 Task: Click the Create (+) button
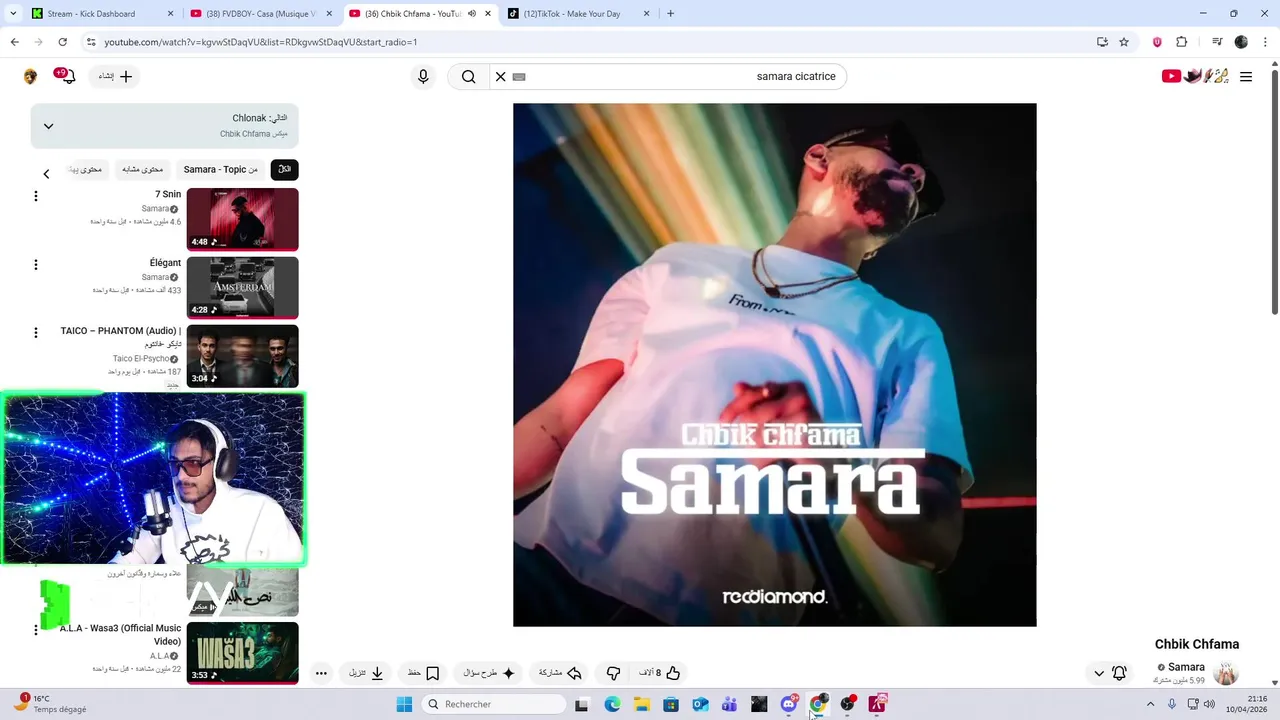point(116,76)
